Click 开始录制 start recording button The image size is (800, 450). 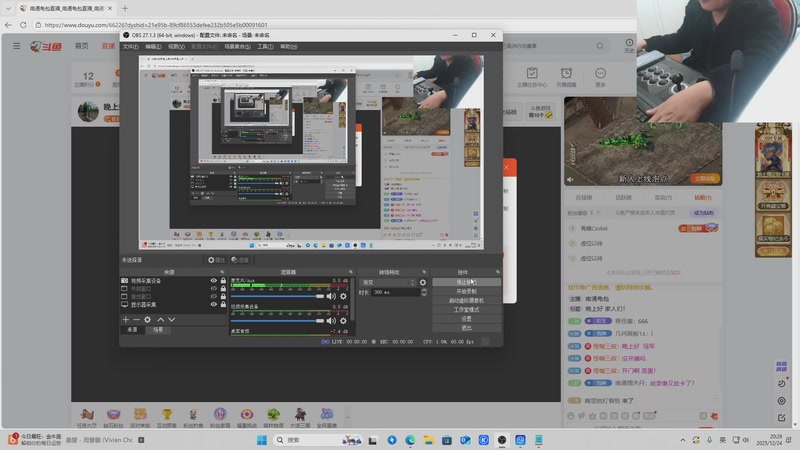click(x=466, y=291)
